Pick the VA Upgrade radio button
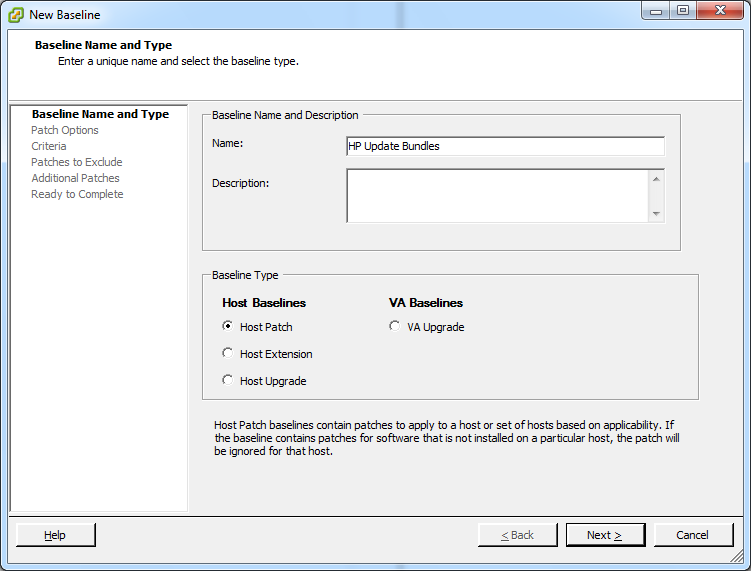Screen dimensions: 751x571 [395, 326]
